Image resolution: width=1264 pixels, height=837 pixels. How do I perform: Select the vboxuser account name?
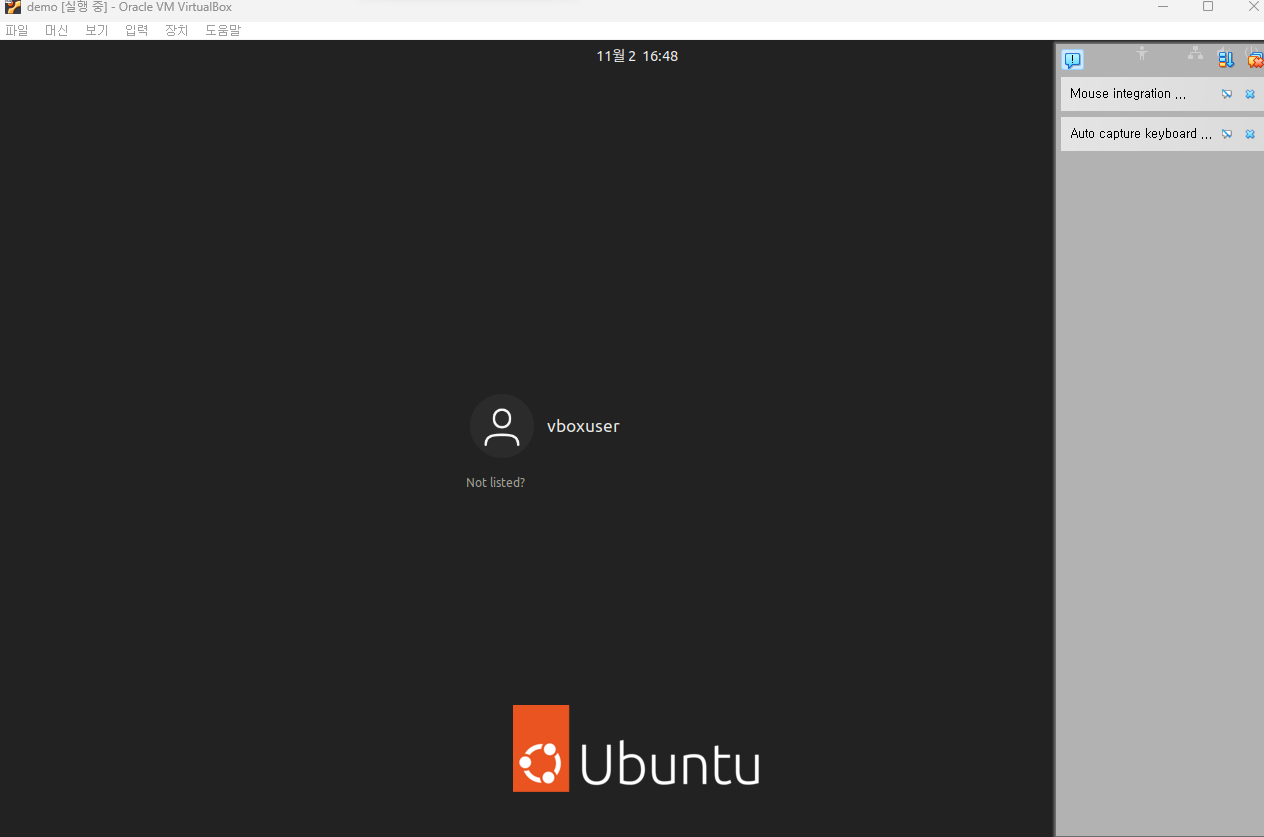coord(583,426)
